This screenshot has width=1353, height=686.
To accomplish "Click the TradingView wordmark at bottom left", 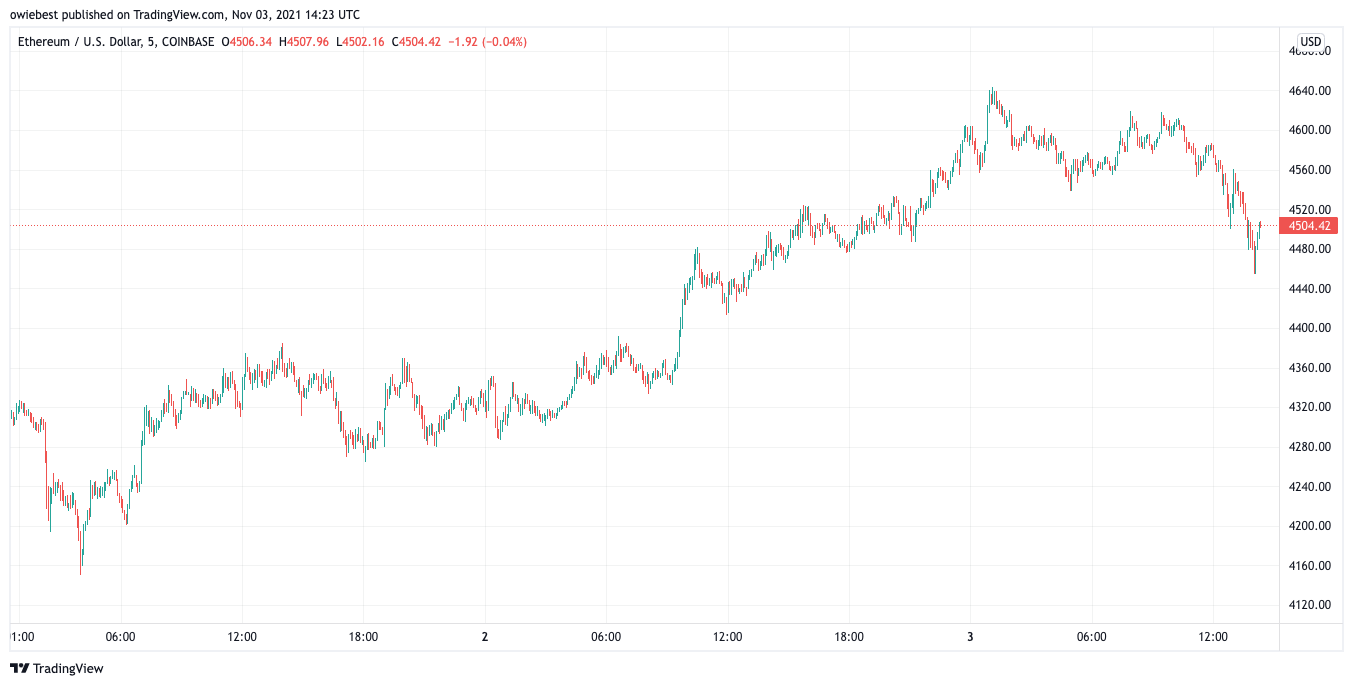I will tap(69, 668).
